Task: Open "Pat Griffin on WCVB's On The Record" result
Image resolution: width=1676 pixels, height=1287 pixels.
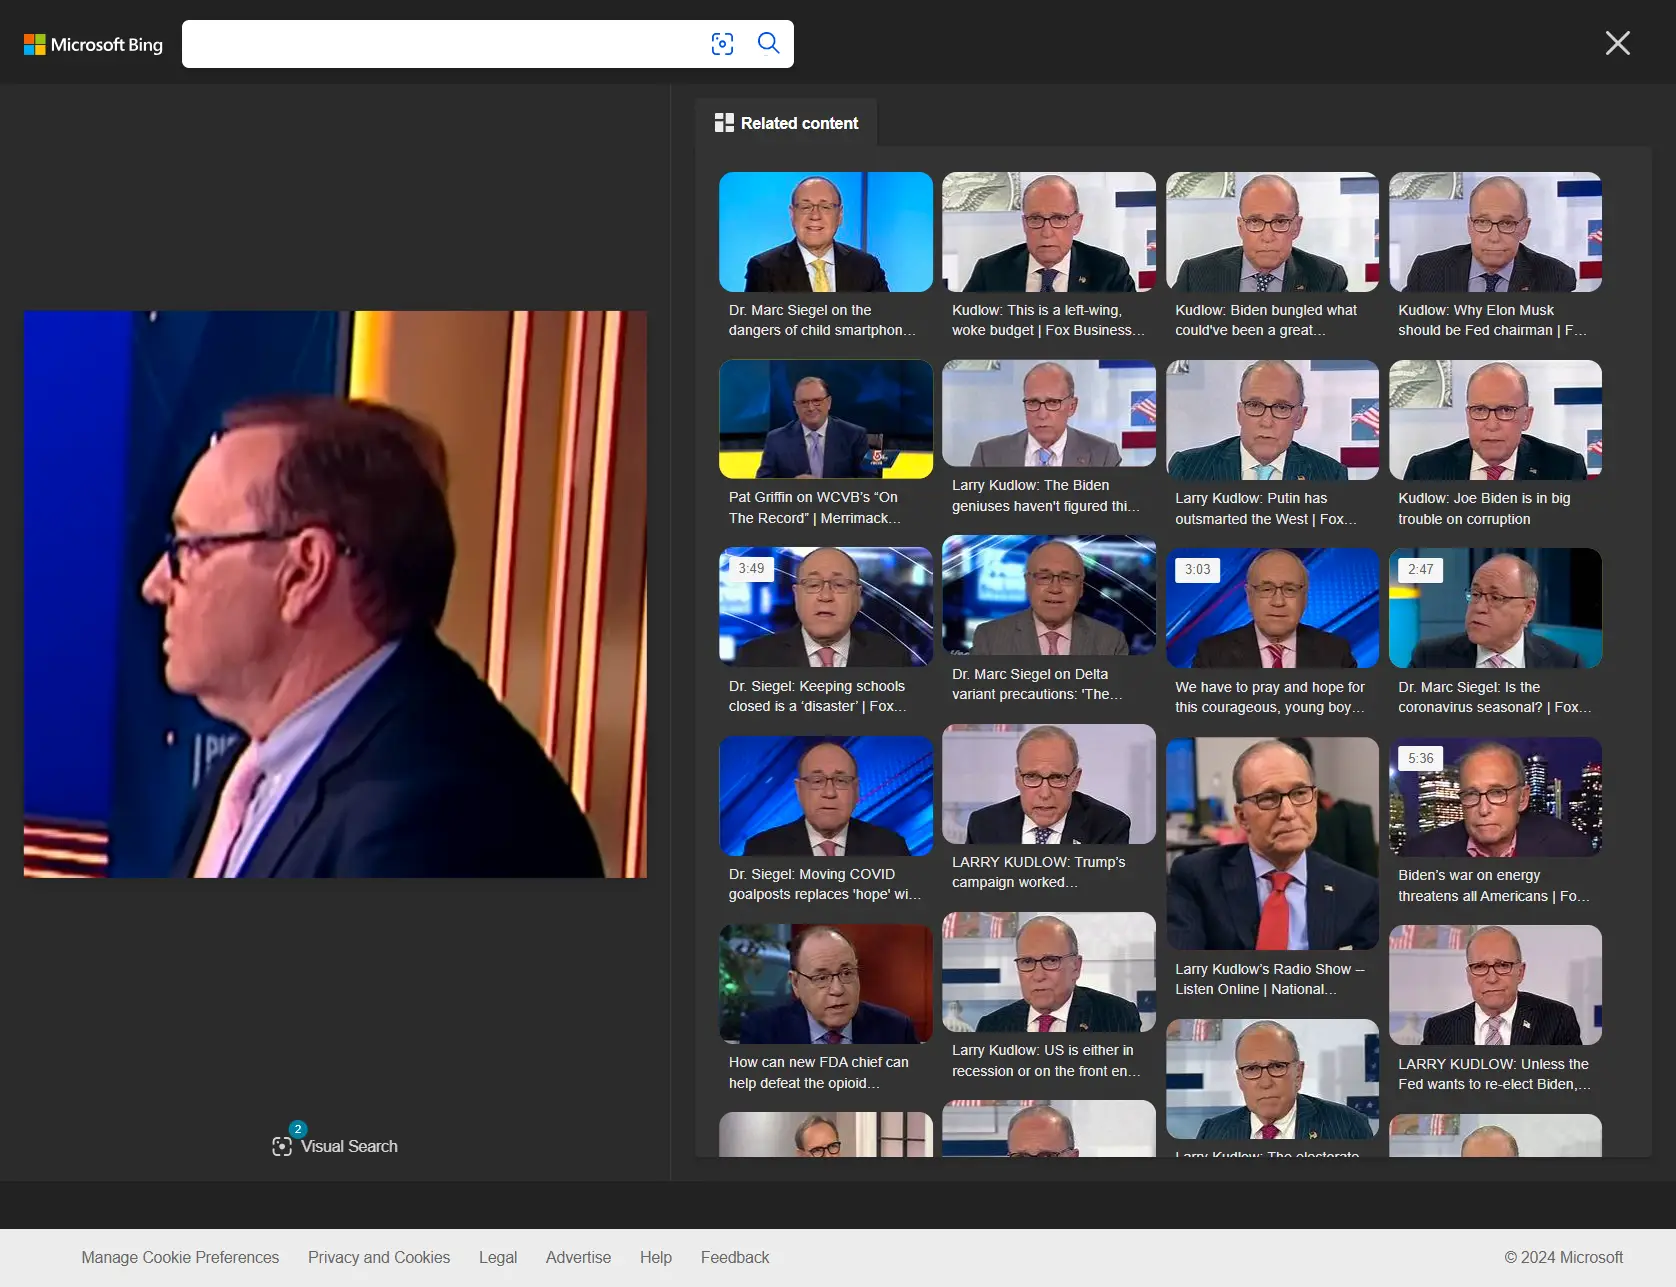Action: coord(825,419)
